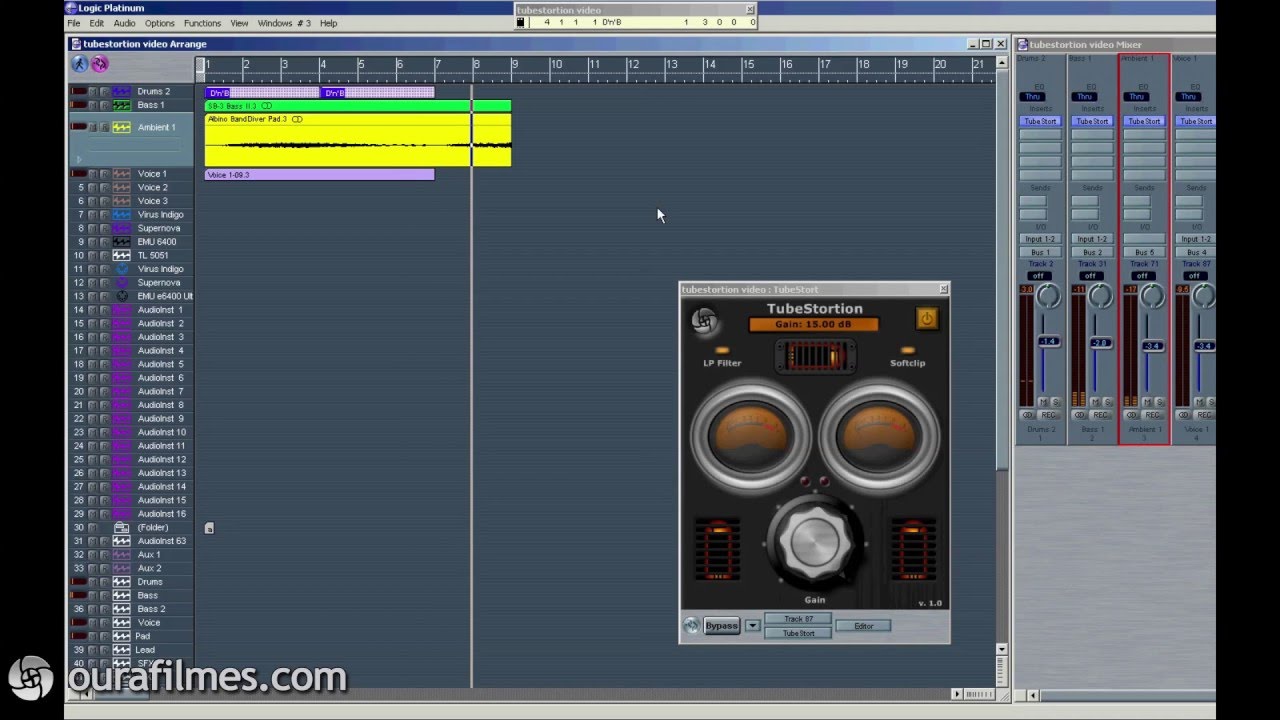Image resolution: width=1280 pixels, height=720 pixels.
Task: Open the Tube Stort insert on Drums 2
Action: click(1040, 121)
